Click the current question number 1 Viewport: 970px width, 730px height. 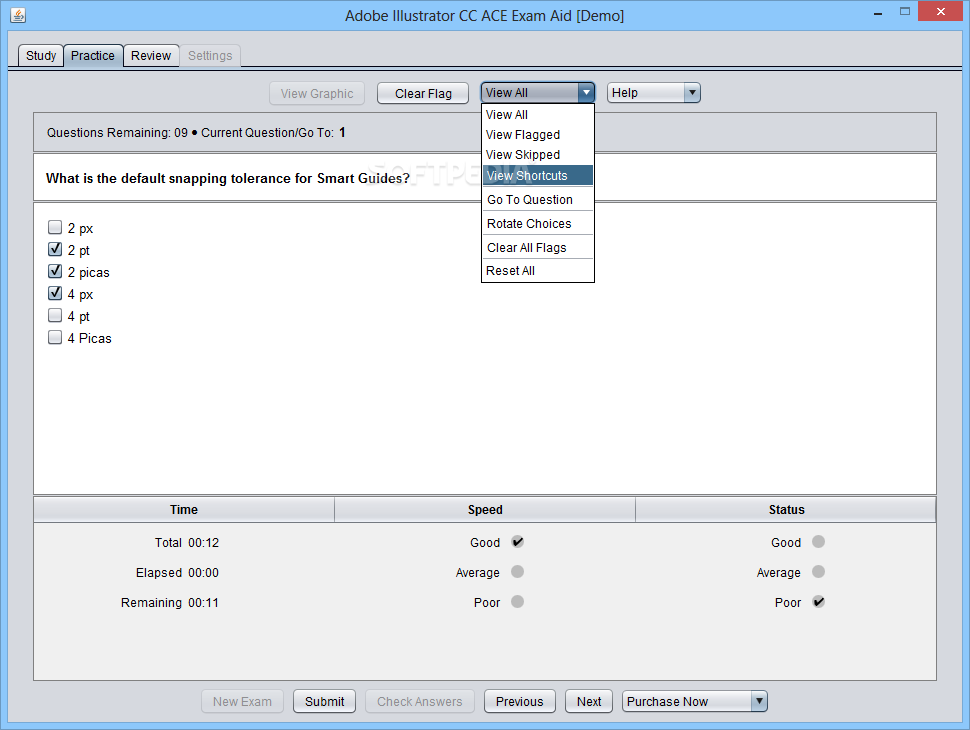[x=342, y=132]
